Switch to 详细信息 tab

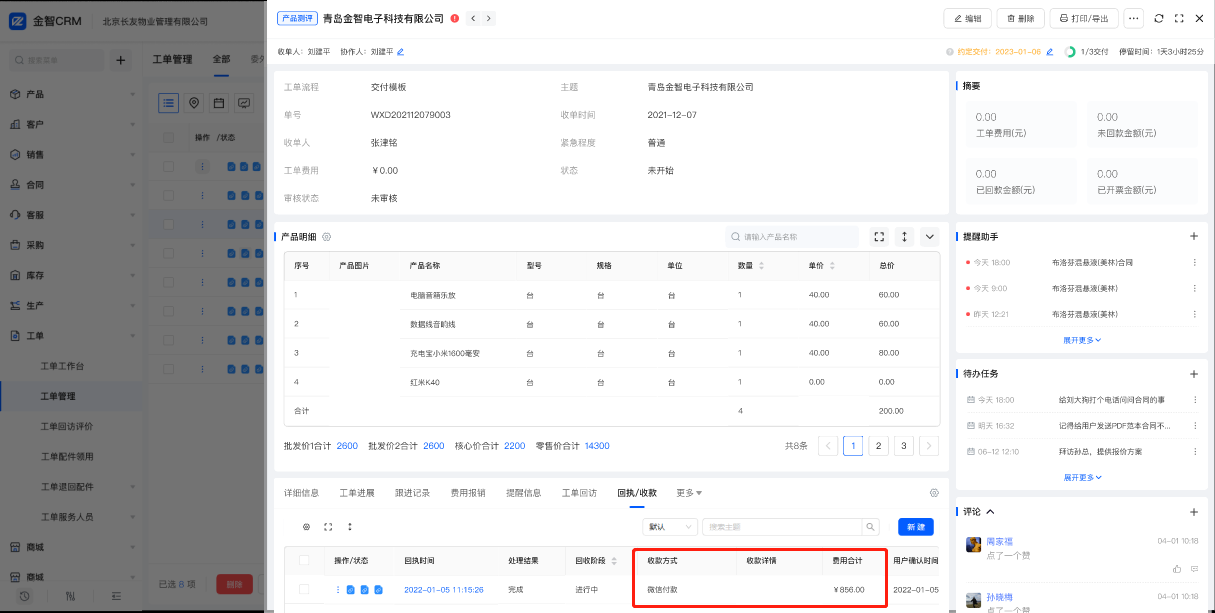pyautogui.click(x=301, y=493)
